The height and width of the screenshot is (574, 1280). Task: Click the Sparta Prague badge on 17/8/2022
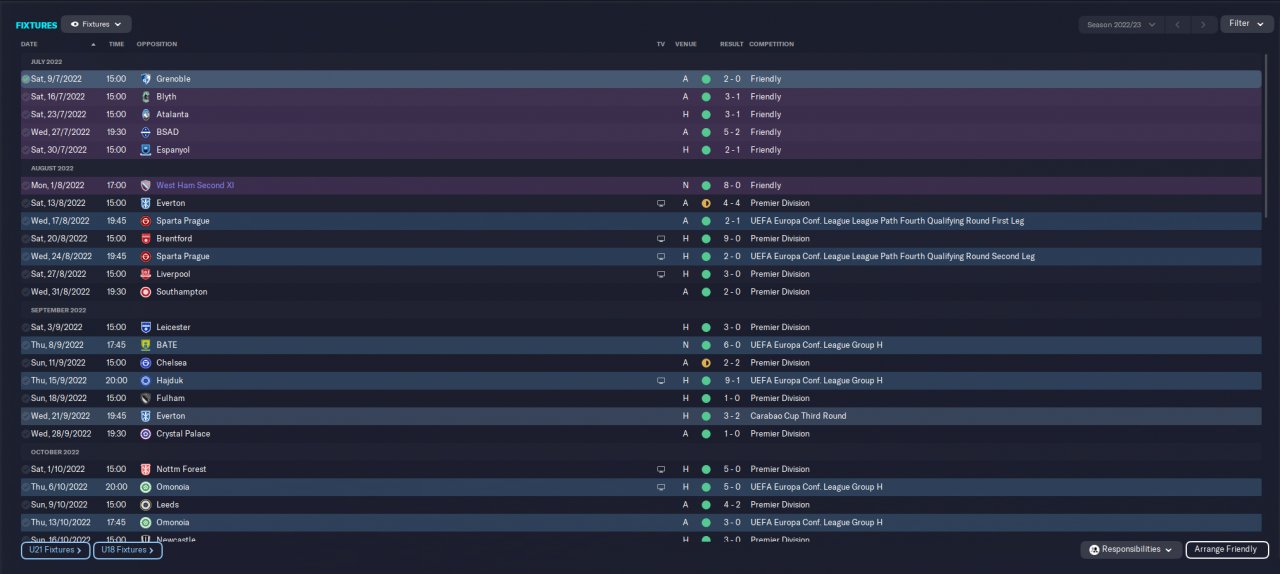pyautogui.click(x=146, y=221)
